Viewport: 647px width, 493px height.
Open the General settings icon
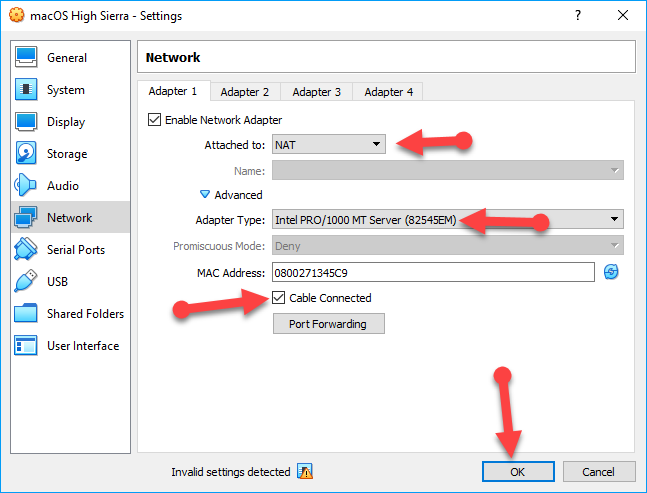coord(27,58)
